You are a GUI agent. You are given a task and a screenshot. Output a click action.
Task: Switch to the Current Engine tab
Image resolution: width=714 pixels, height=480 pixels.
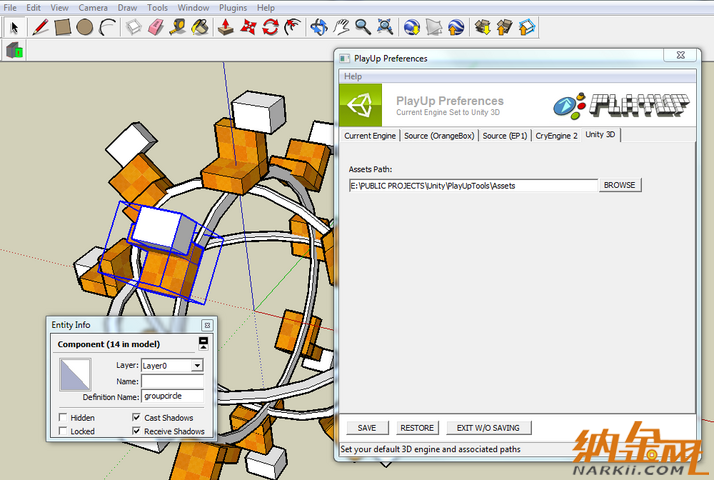coord(370,136)
